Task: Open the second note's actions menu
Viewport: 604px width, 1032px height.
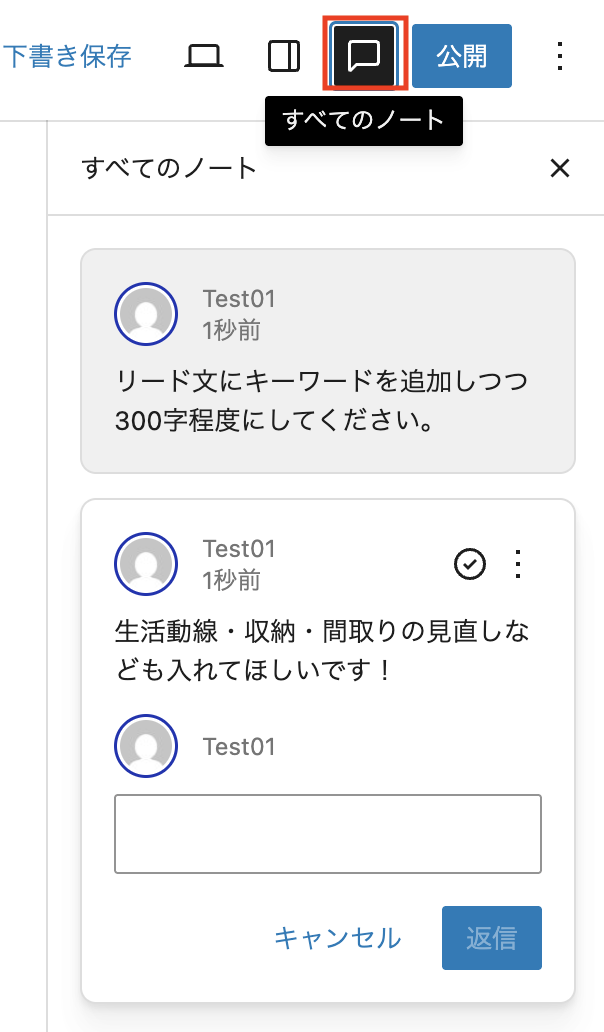Action: pyautogui.click(x=518, y=564)
